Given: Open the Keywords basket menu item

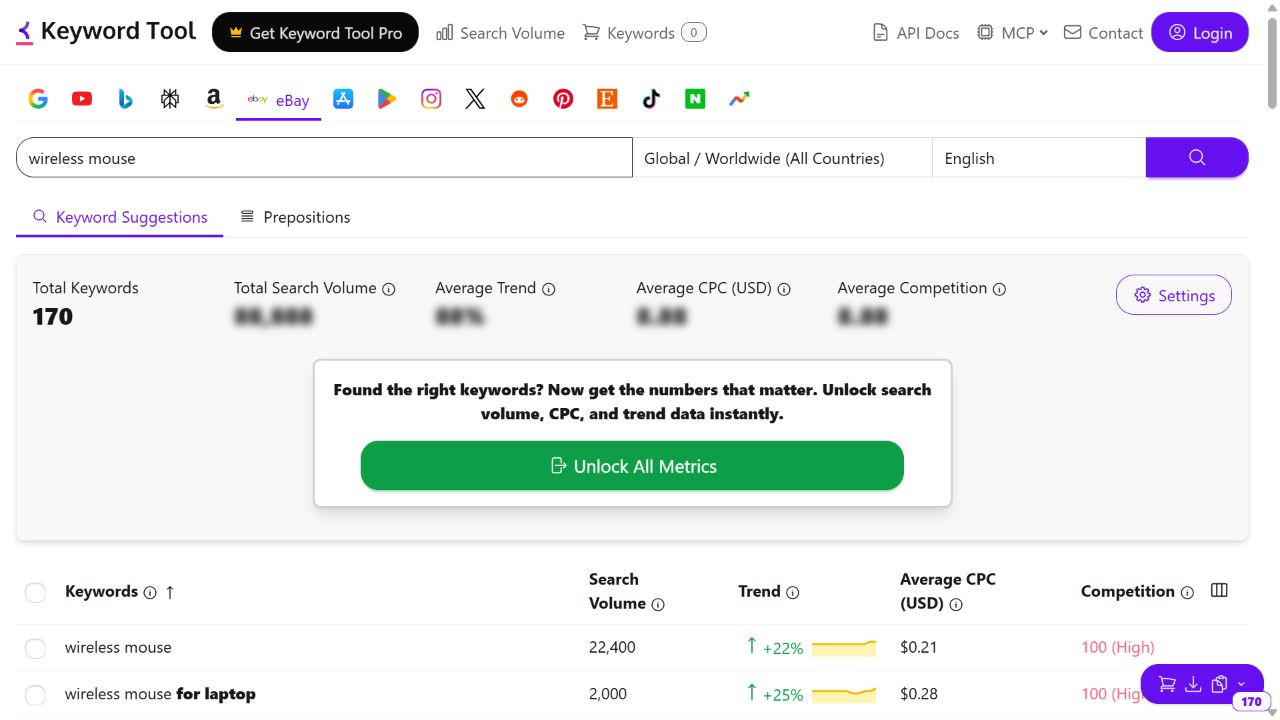Looking at the screenshot, I should click(644, 33).
